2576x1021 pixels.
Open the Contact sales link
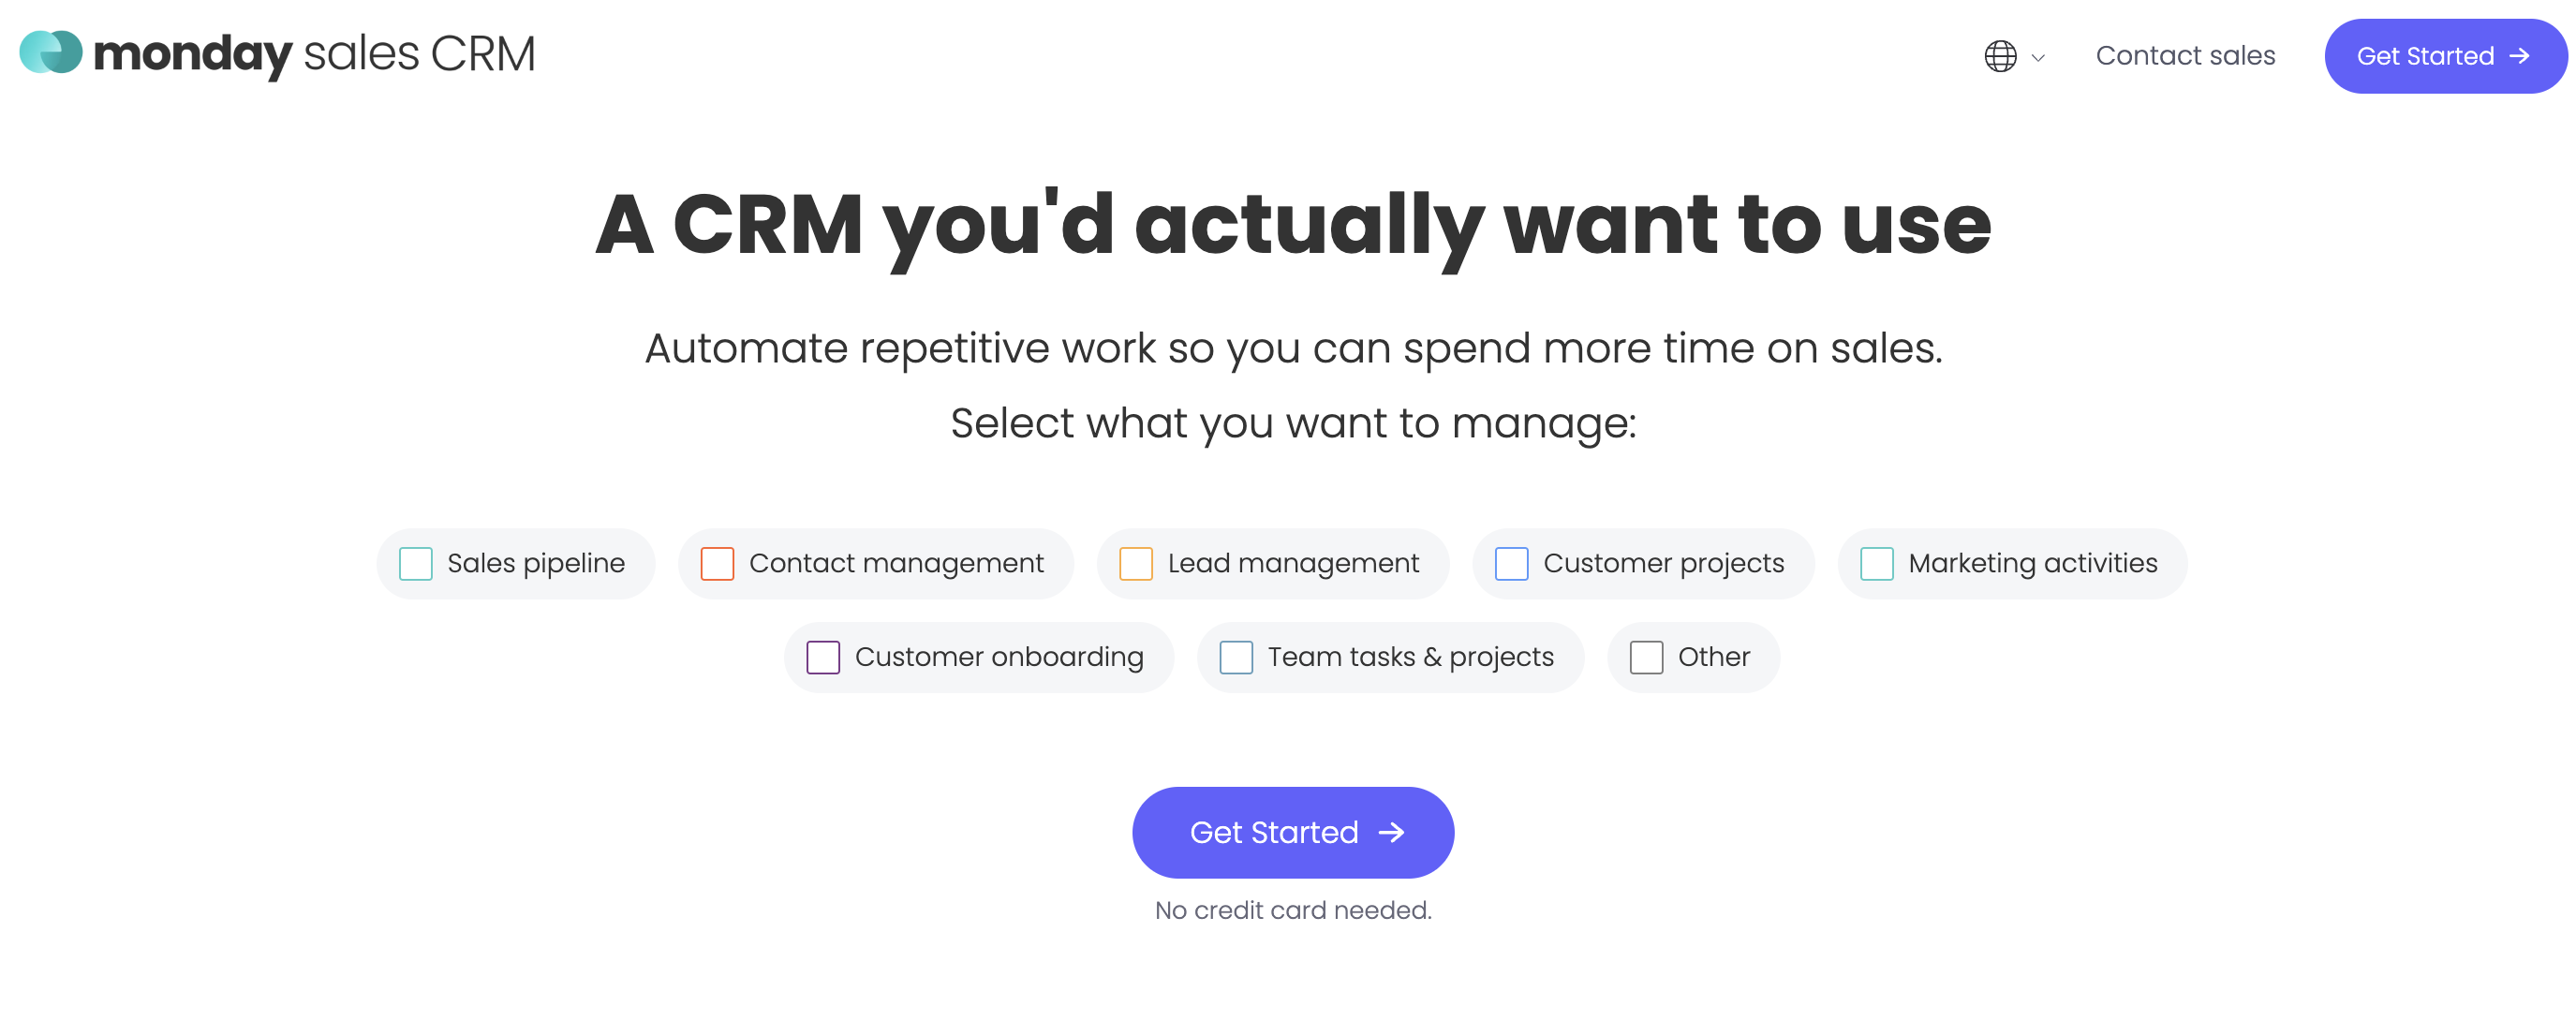(x=2185, y=56)
